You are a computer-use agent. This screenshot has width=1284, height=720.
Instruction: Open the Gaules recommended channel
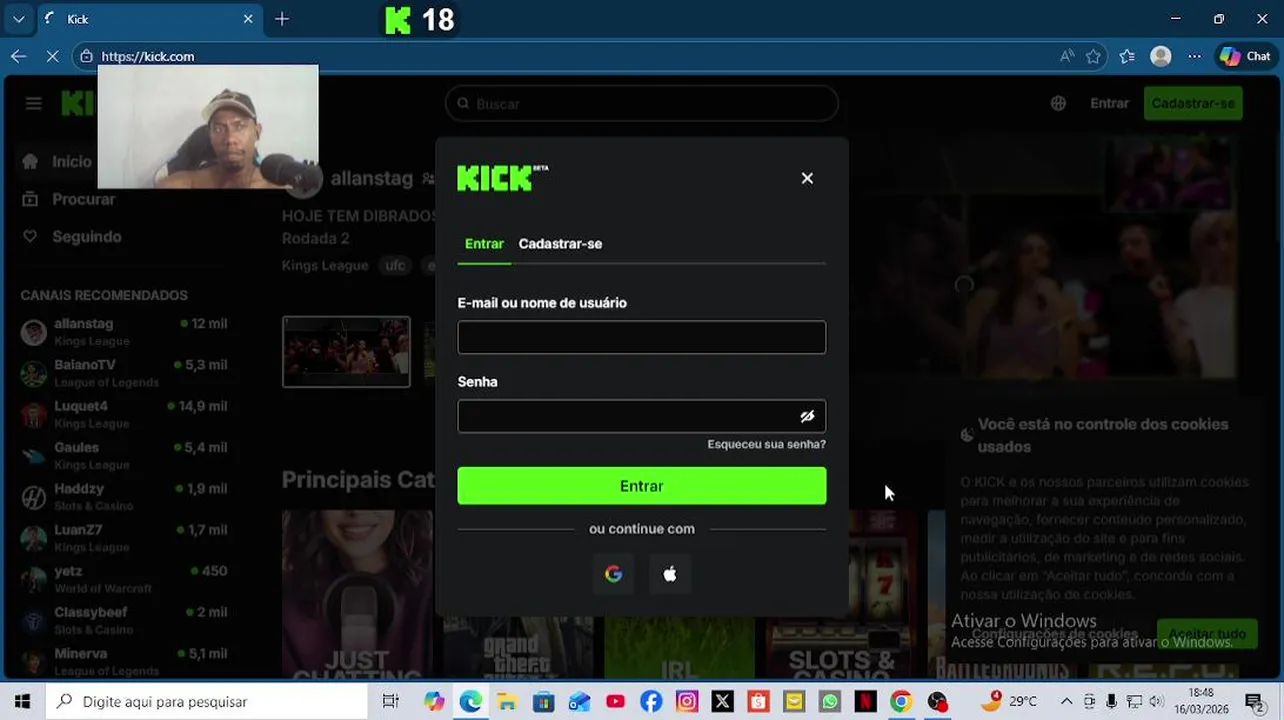124,455
